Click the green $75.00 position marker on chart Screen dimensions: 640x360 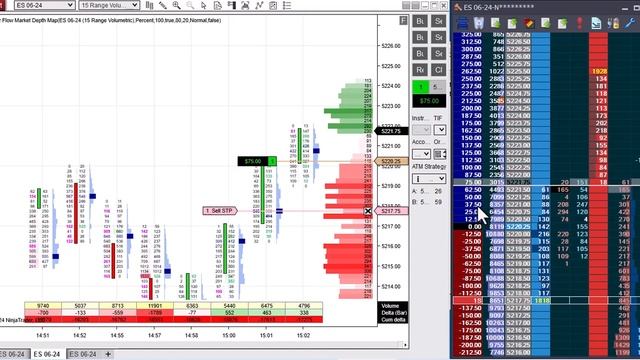pos(257,161)
